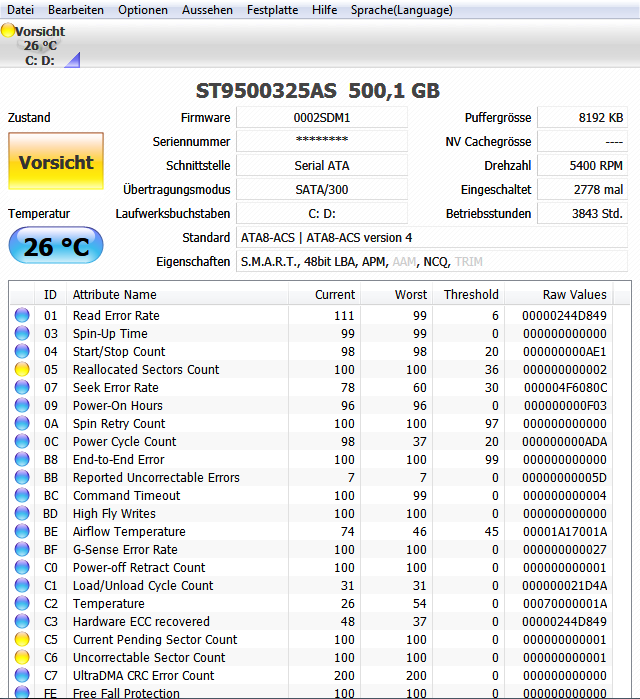Open the Festplatte menu

[x=272, y=10]
